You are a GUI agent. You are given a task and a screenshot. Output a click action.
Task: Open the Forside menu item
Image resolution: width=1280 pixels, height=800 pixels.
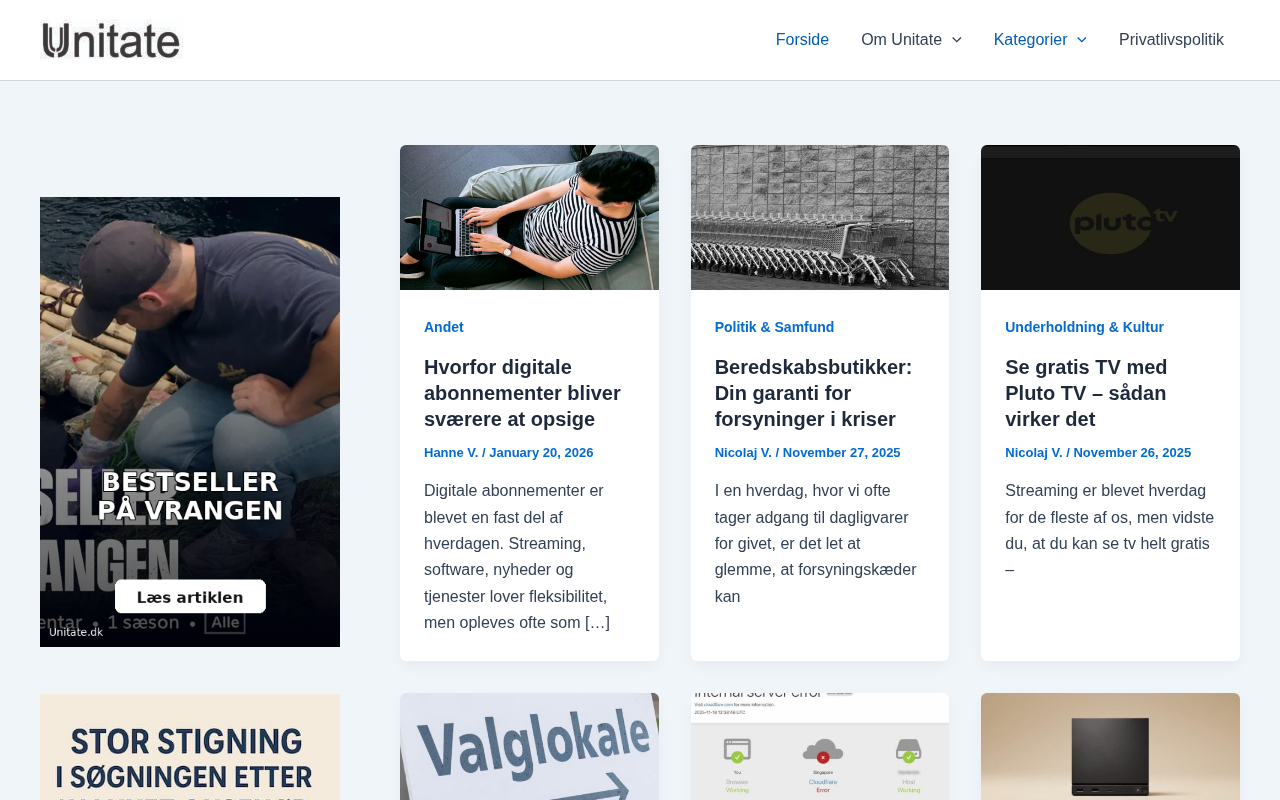(x=802, y=40)
